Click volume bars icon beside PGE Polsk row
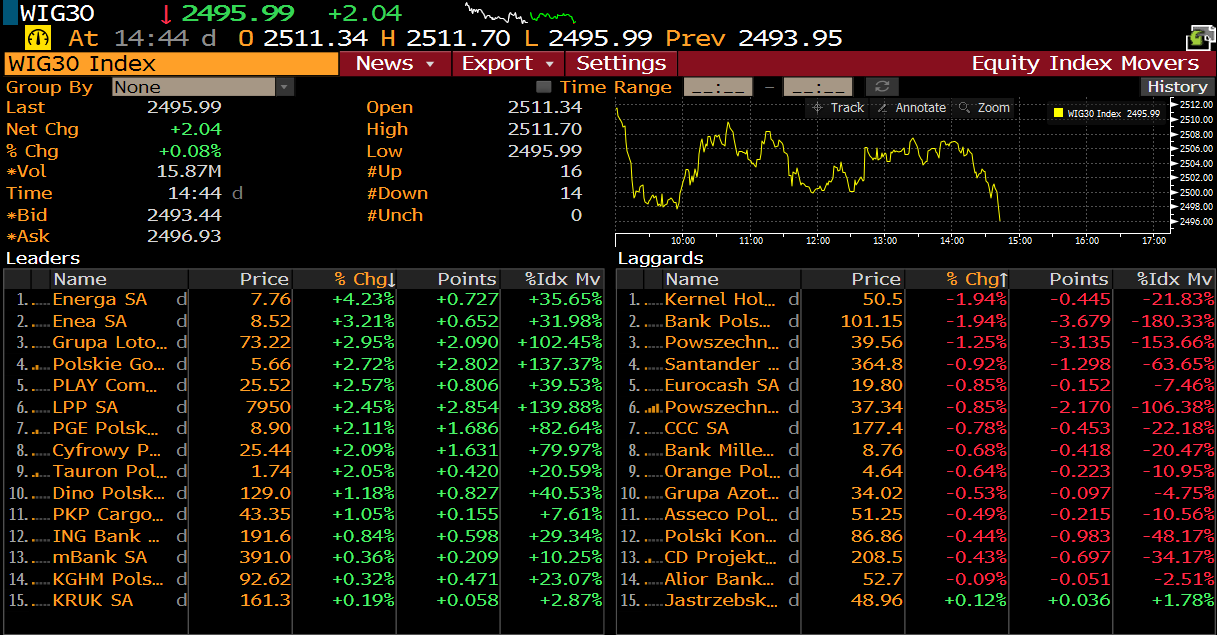The image size is (1217, 635). 40,430
